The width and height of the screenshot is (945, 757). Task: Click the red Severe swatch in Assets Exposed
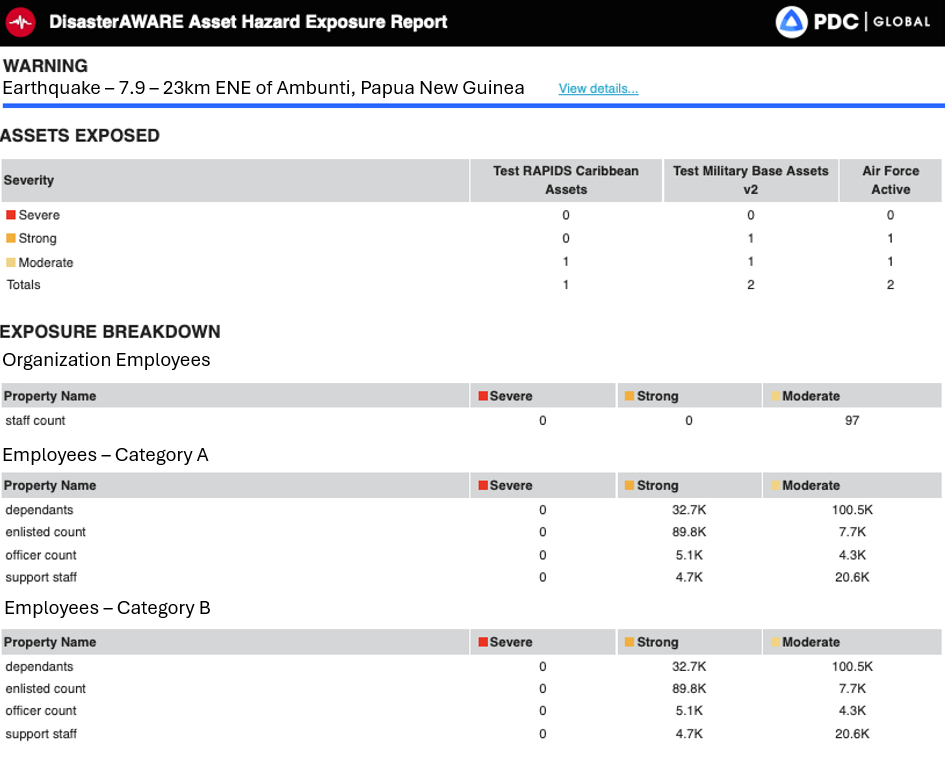click(x=11, y=215)
